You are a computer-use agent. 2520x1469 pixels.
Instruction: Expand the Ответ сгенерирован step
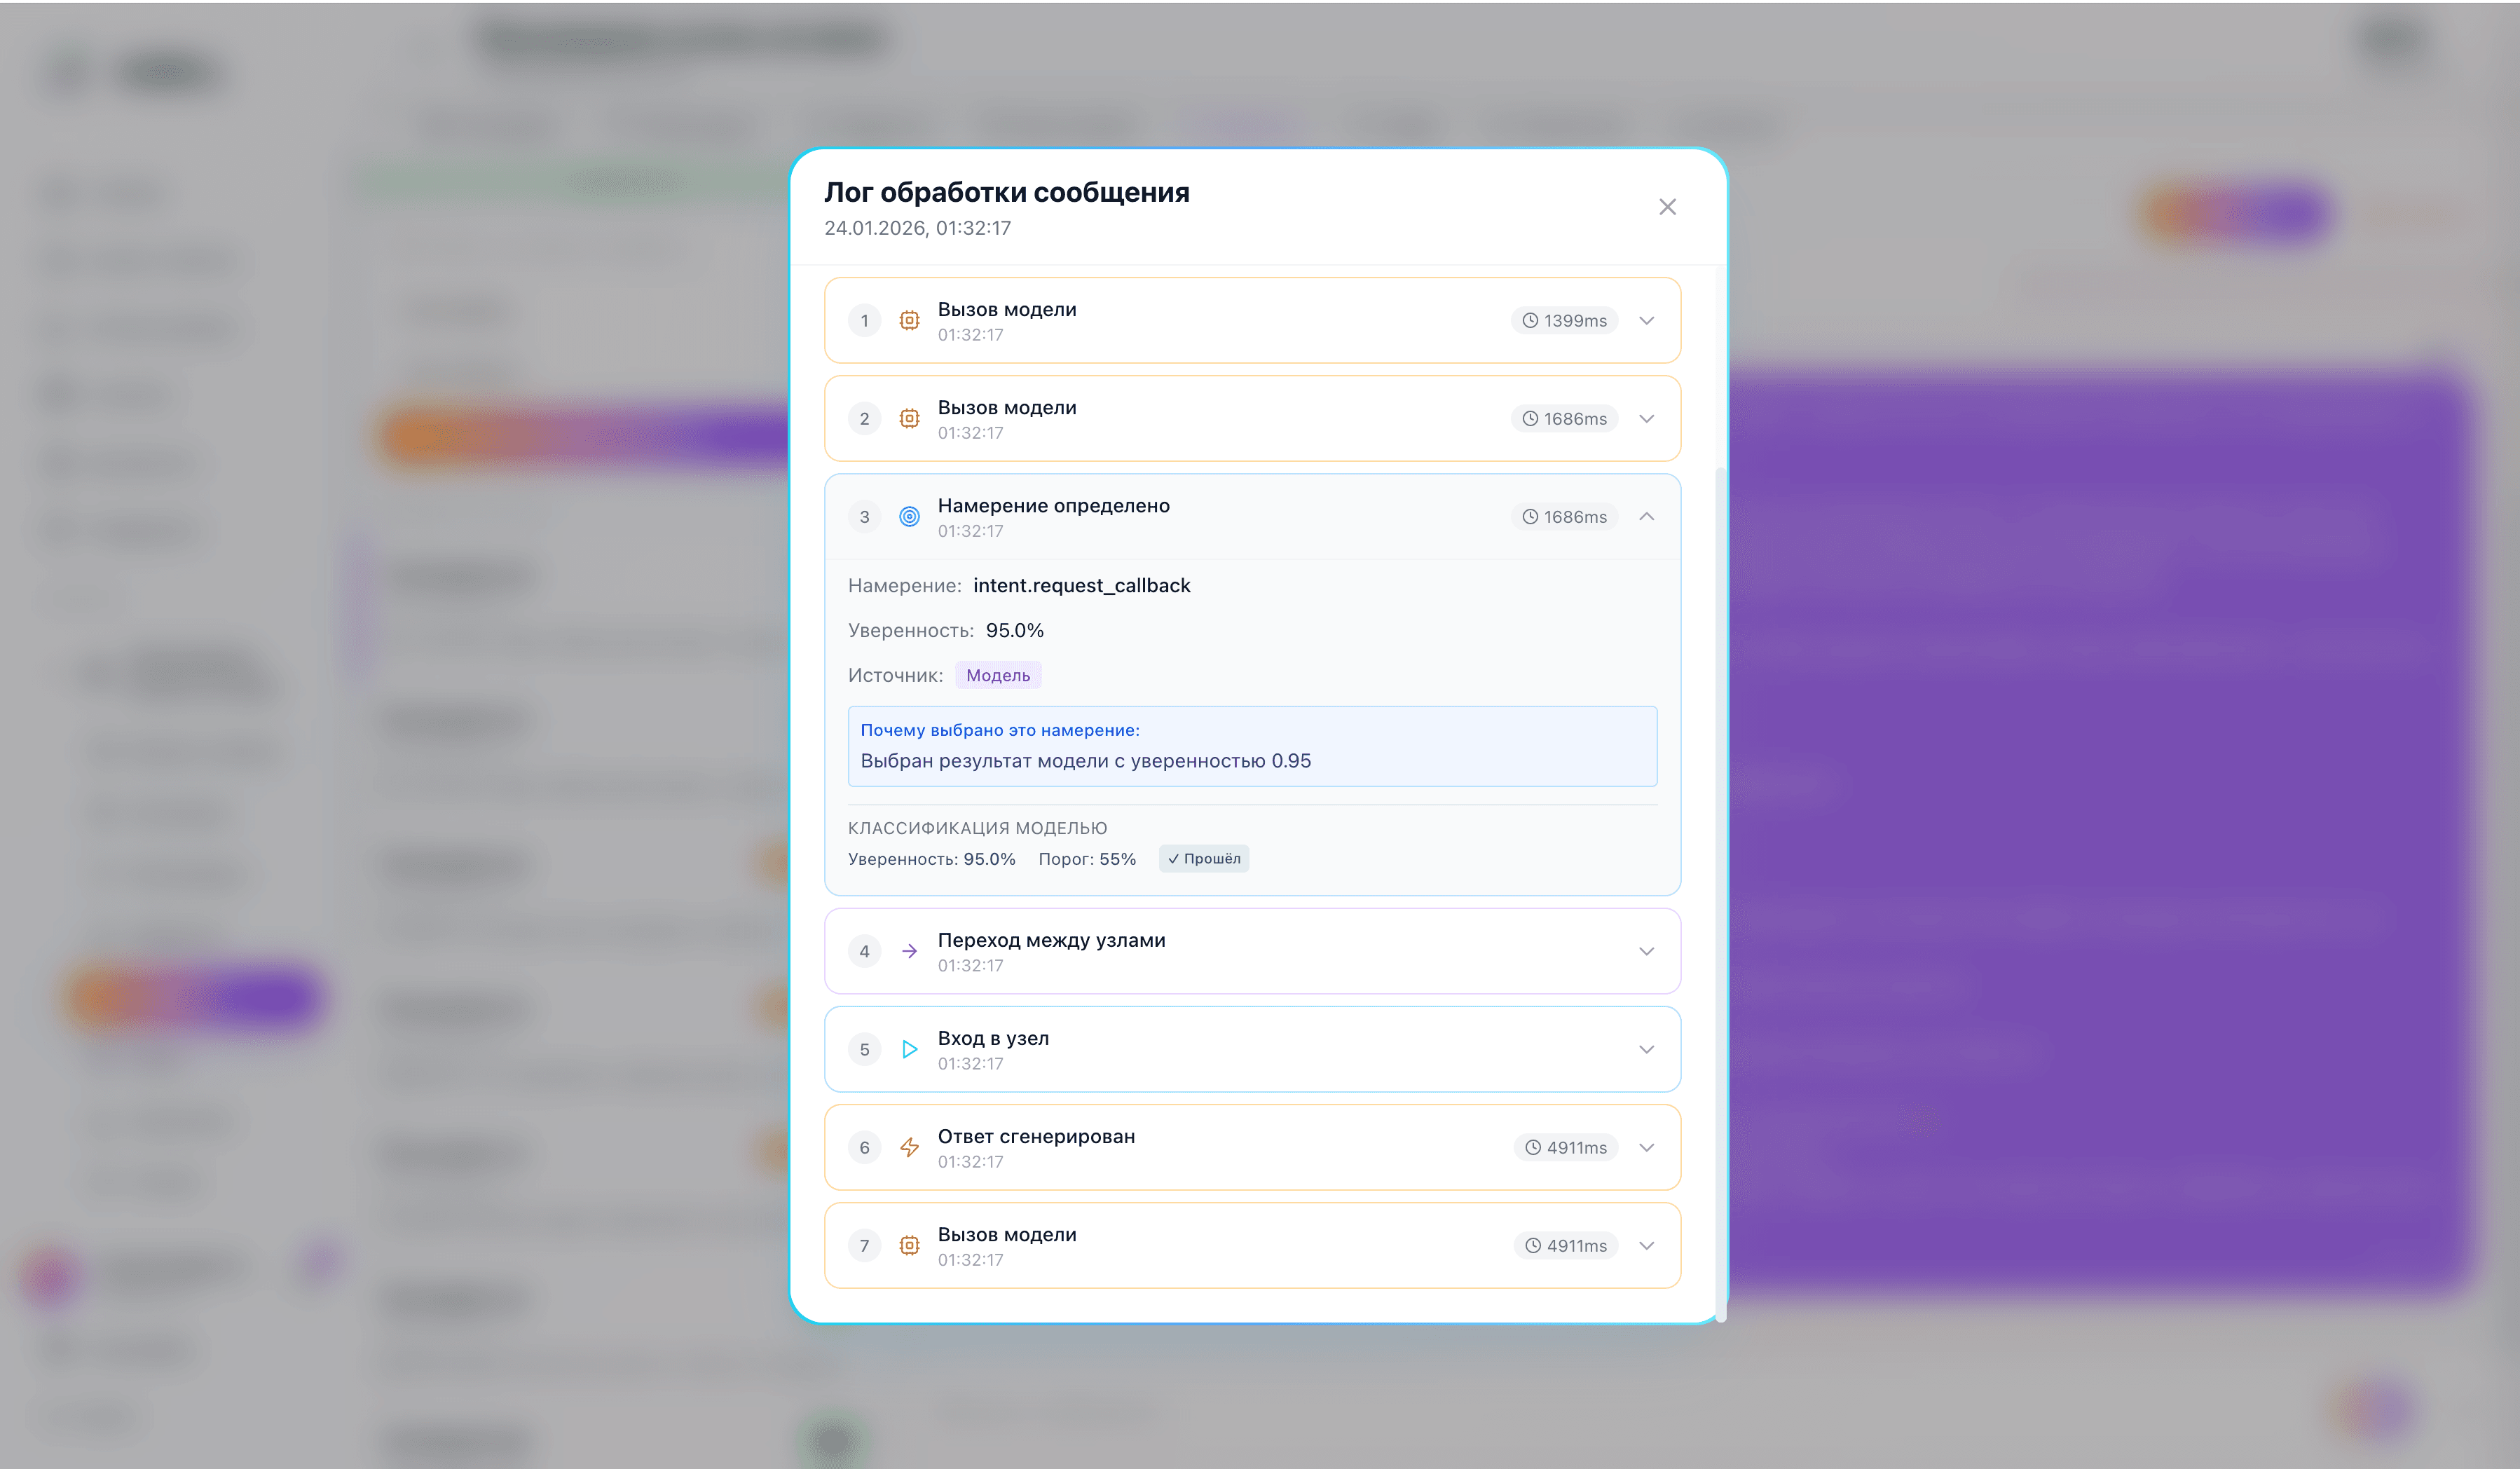pos(1646,1147)
